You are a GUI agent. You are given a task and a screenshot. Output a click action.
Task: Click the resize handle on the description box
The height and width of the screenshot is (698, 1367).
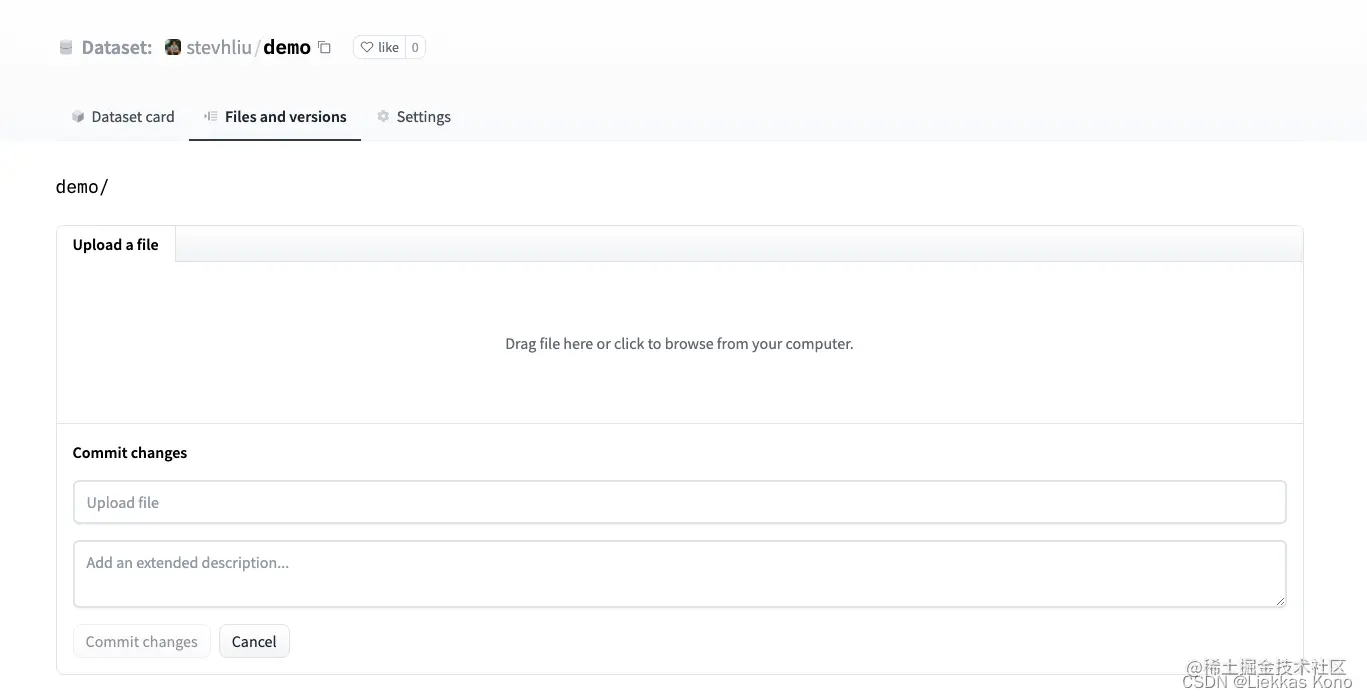(x=1279, y=600)
